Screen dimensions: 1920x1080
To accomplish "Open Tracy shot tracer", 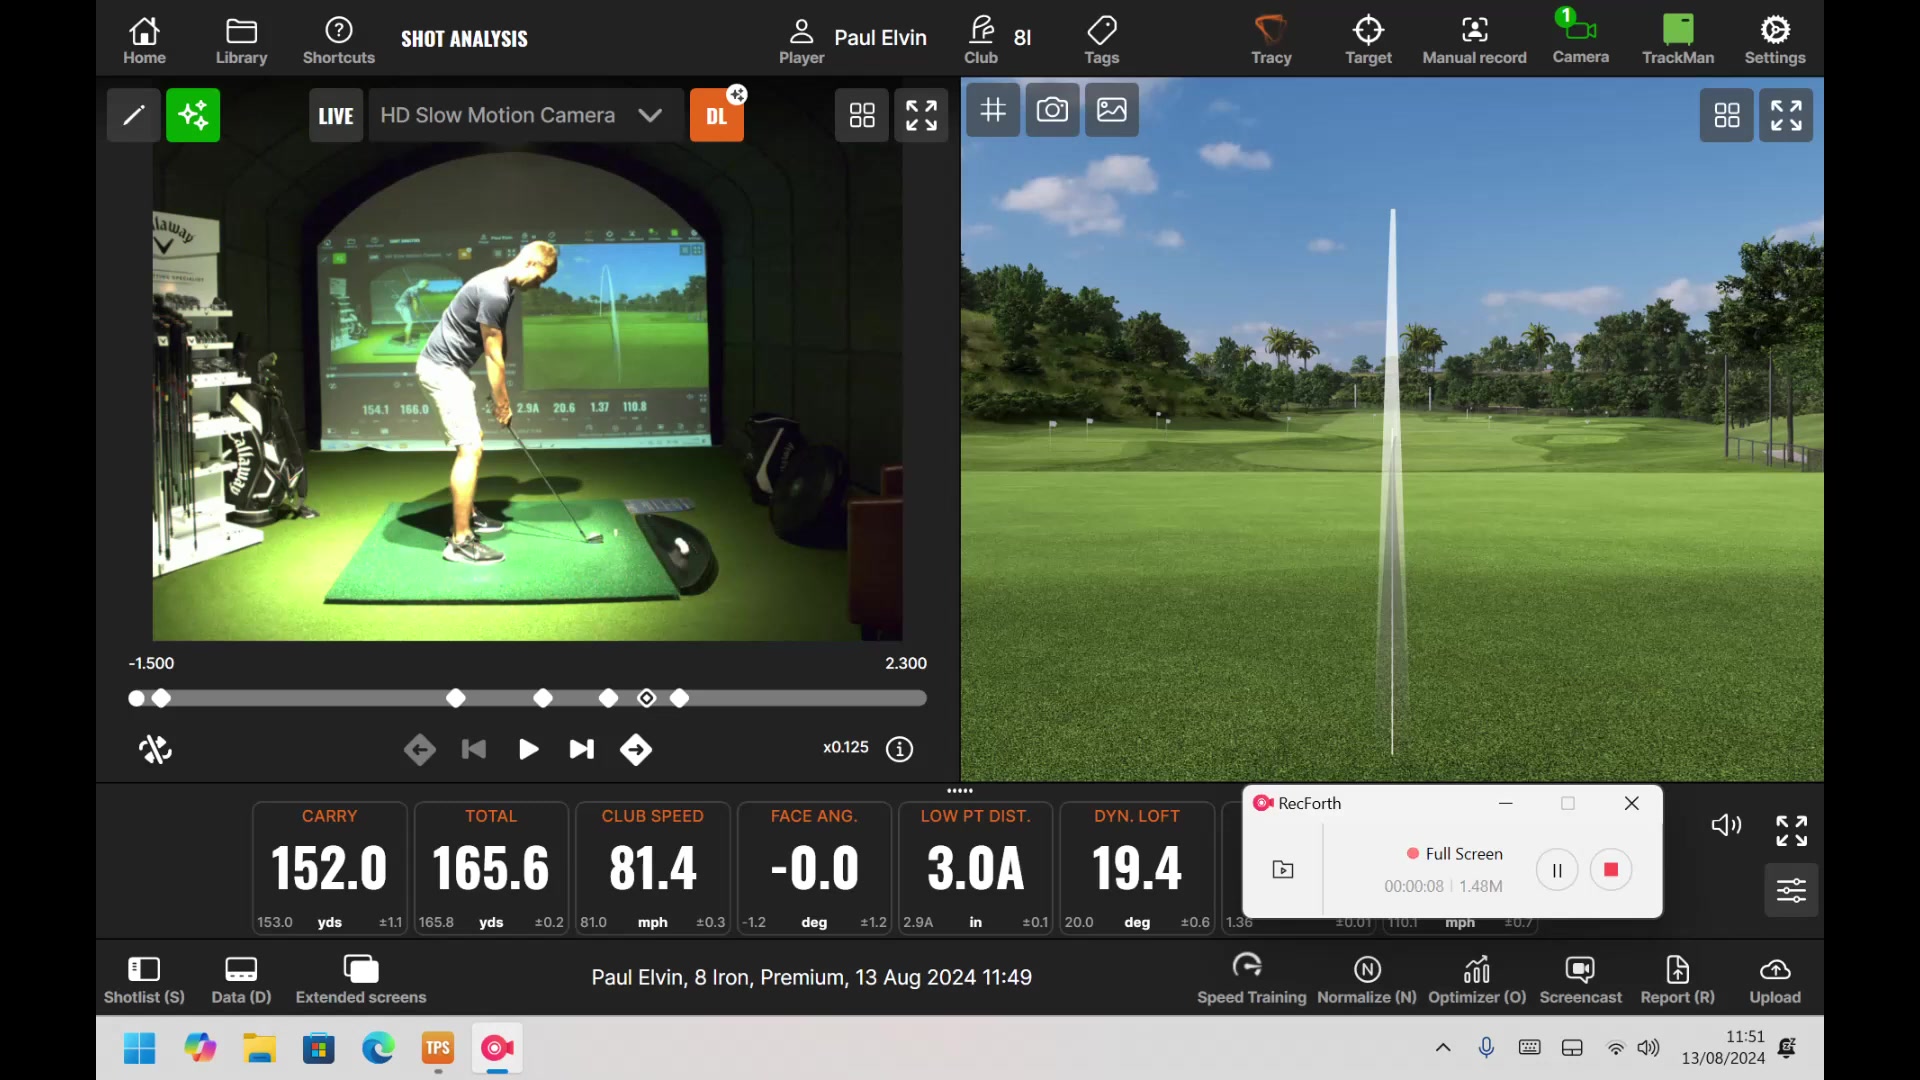I will (1270, 38).
